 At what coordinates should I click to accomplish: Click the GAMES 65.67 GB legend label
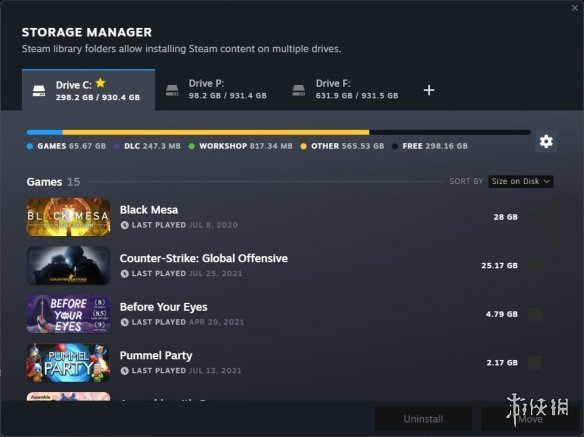point(72,146)
